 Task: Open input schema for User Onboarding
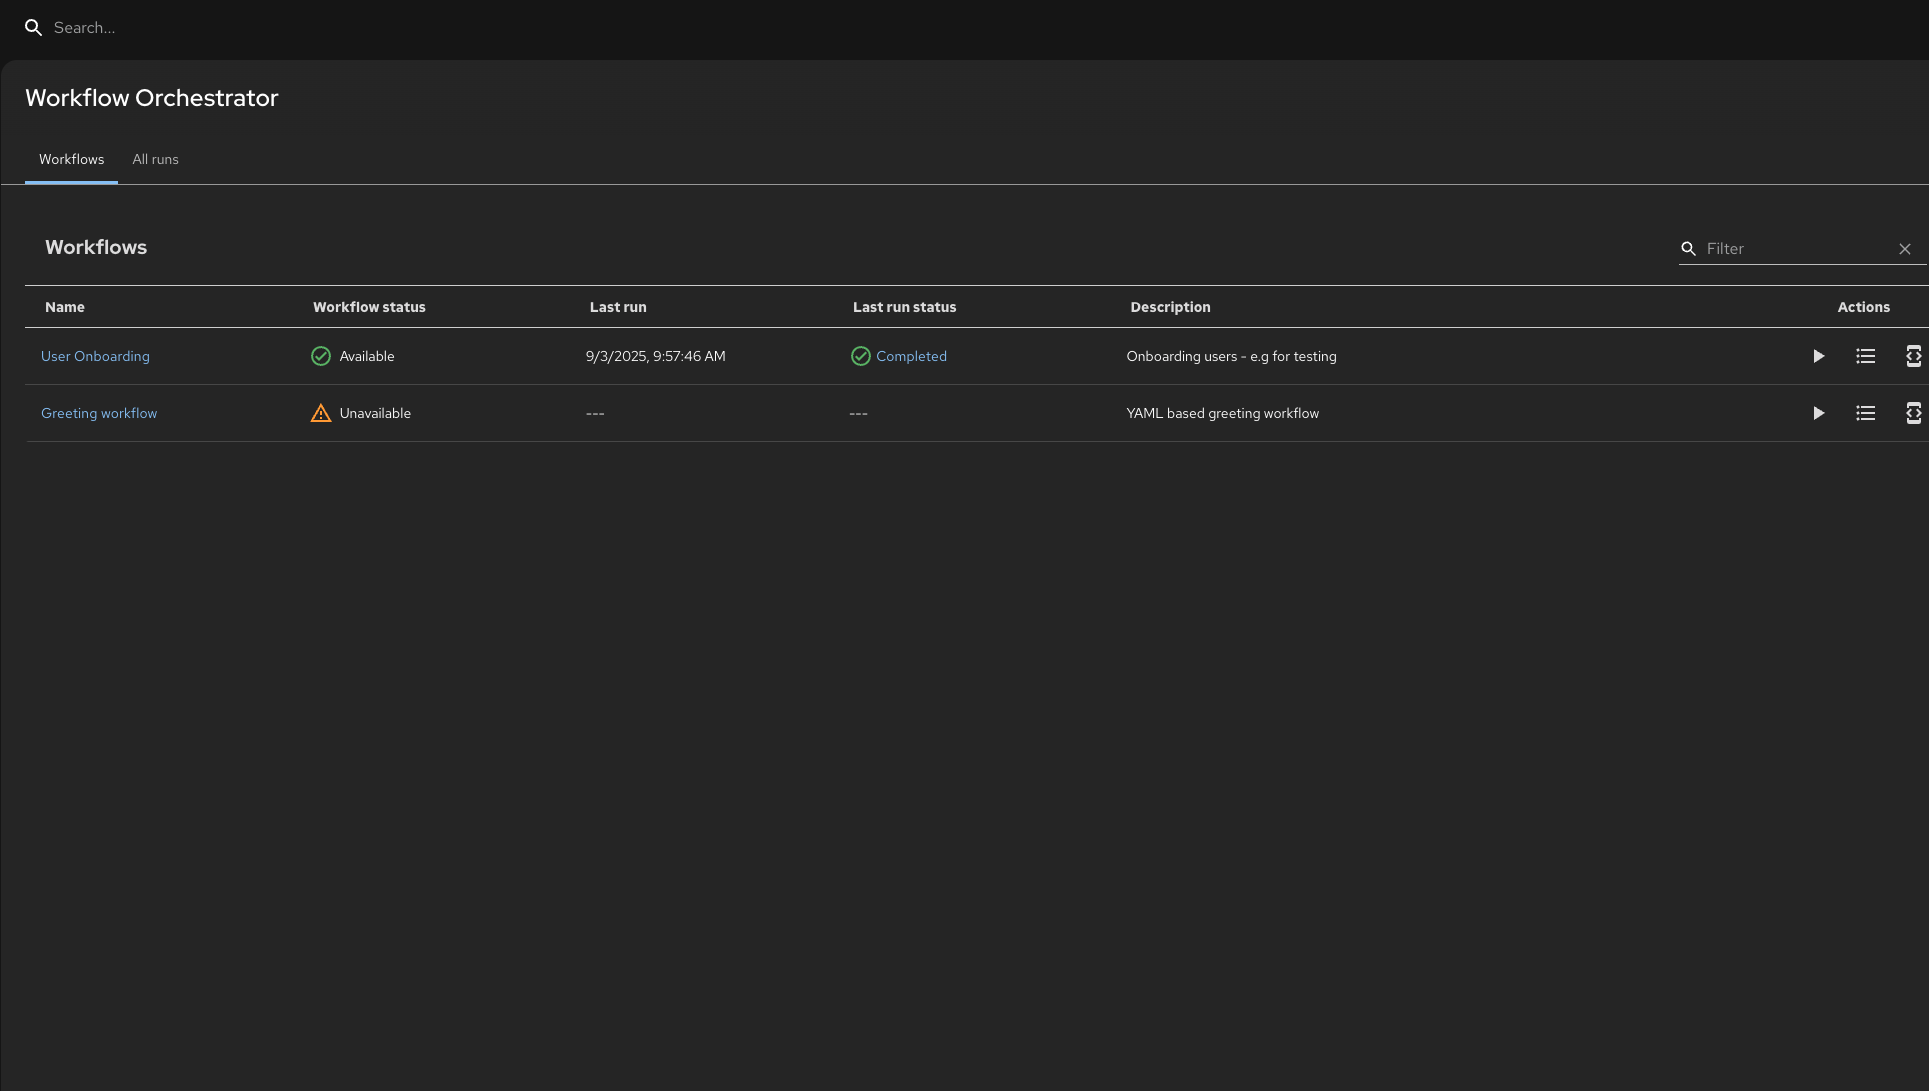click(1912, 356)
